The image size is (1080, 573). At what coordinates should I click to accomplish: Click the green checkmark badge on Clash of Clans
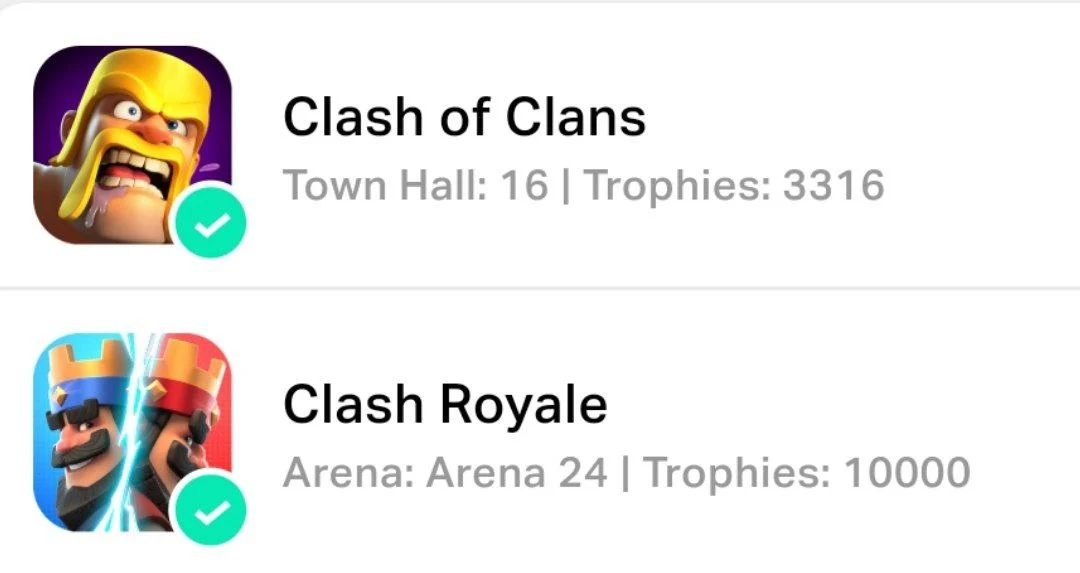click(210, 223)
